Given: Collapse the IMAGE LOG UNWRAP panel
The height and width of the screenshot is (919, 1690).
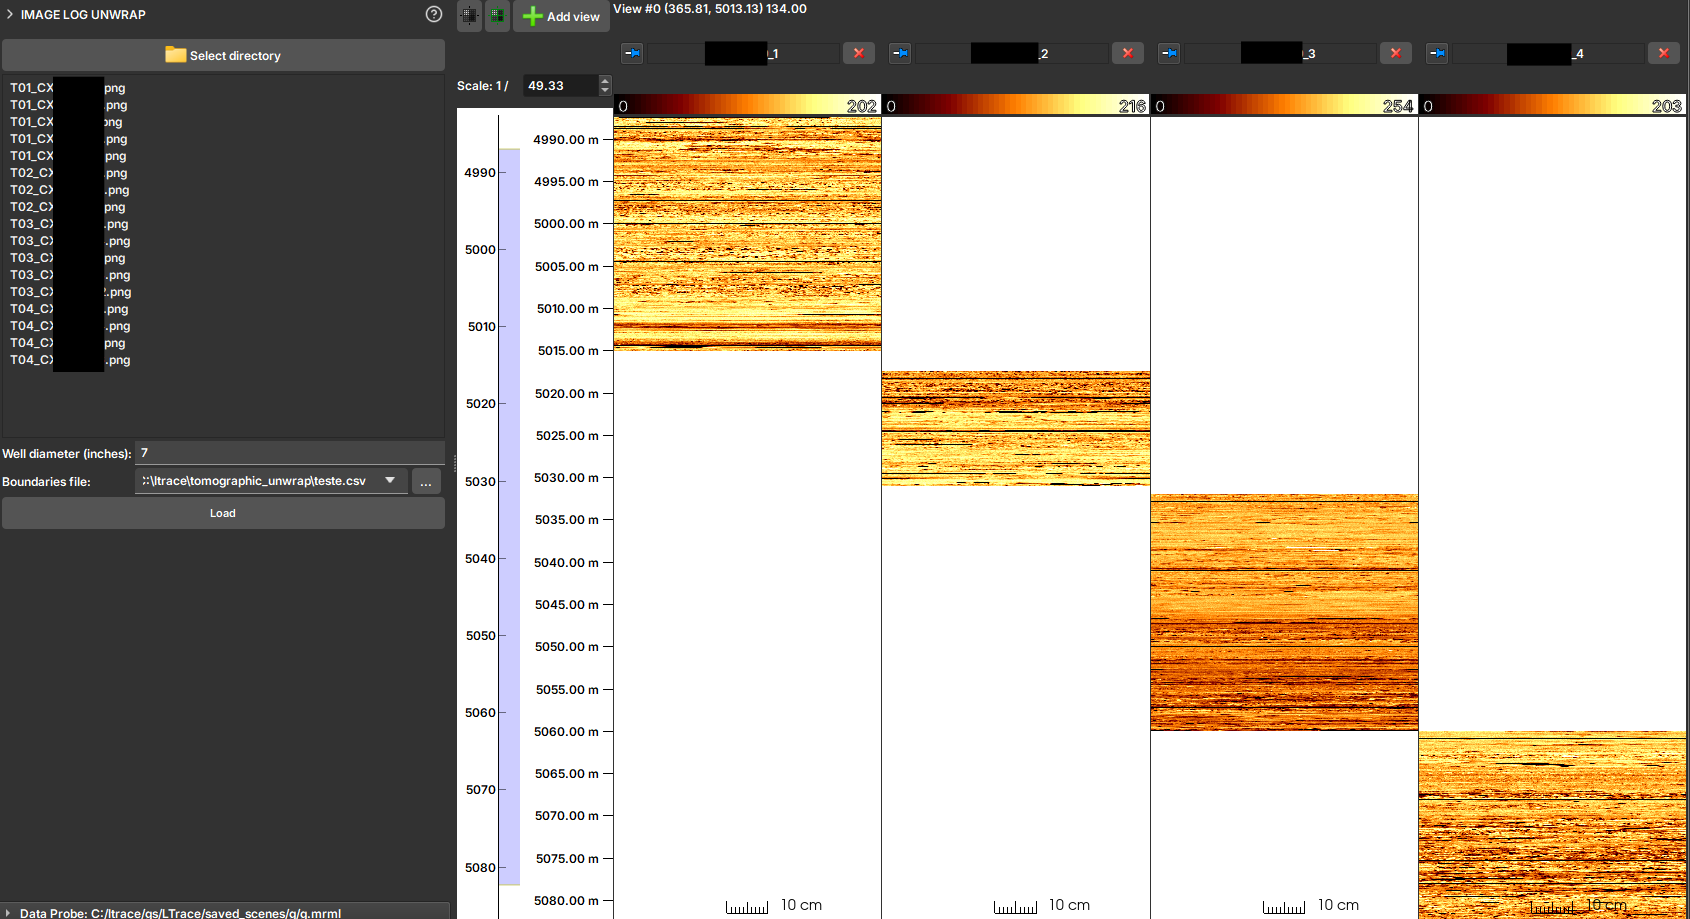Looking at the screenshot, I should tap(10, 14).
